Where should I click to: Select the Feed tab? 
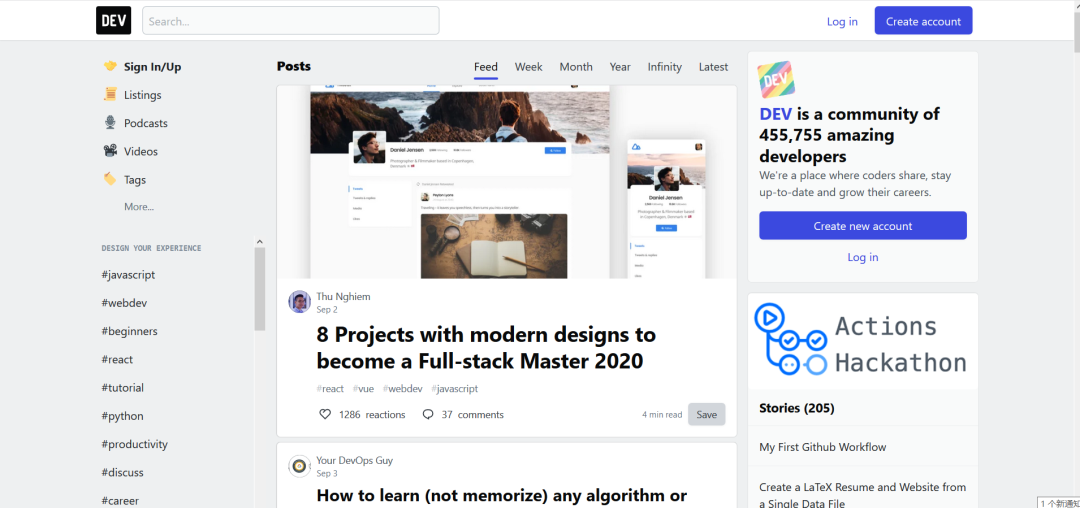486,67
